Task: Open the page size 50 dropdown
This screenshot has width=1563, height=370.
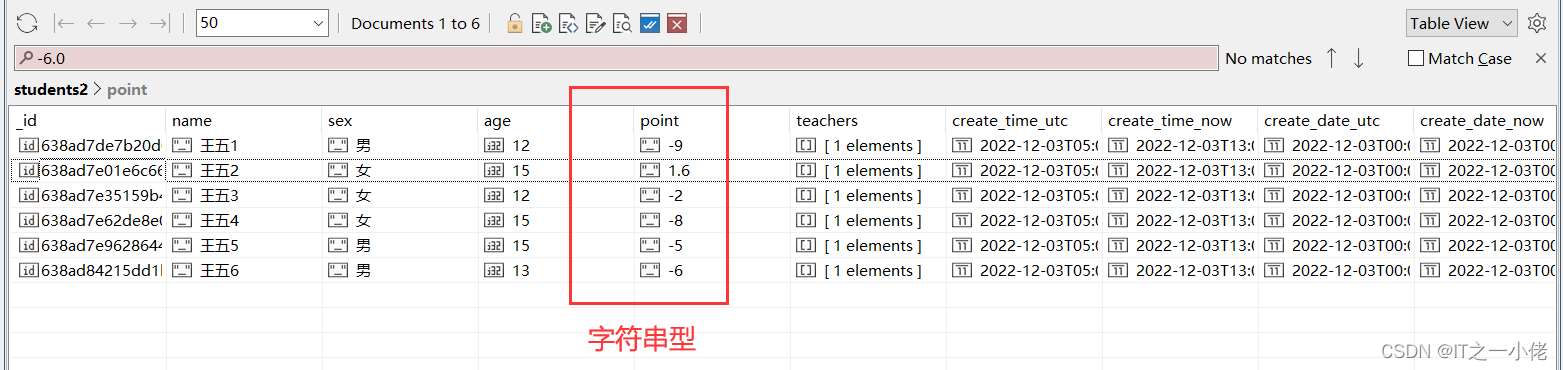Action: coord(263,23)
